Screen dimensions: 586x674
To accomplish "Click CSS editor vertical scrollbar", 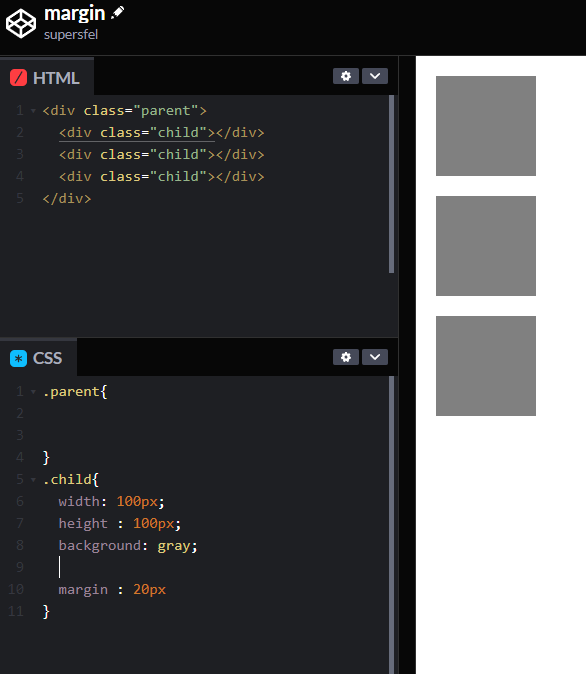I will (x=391, y=524).
